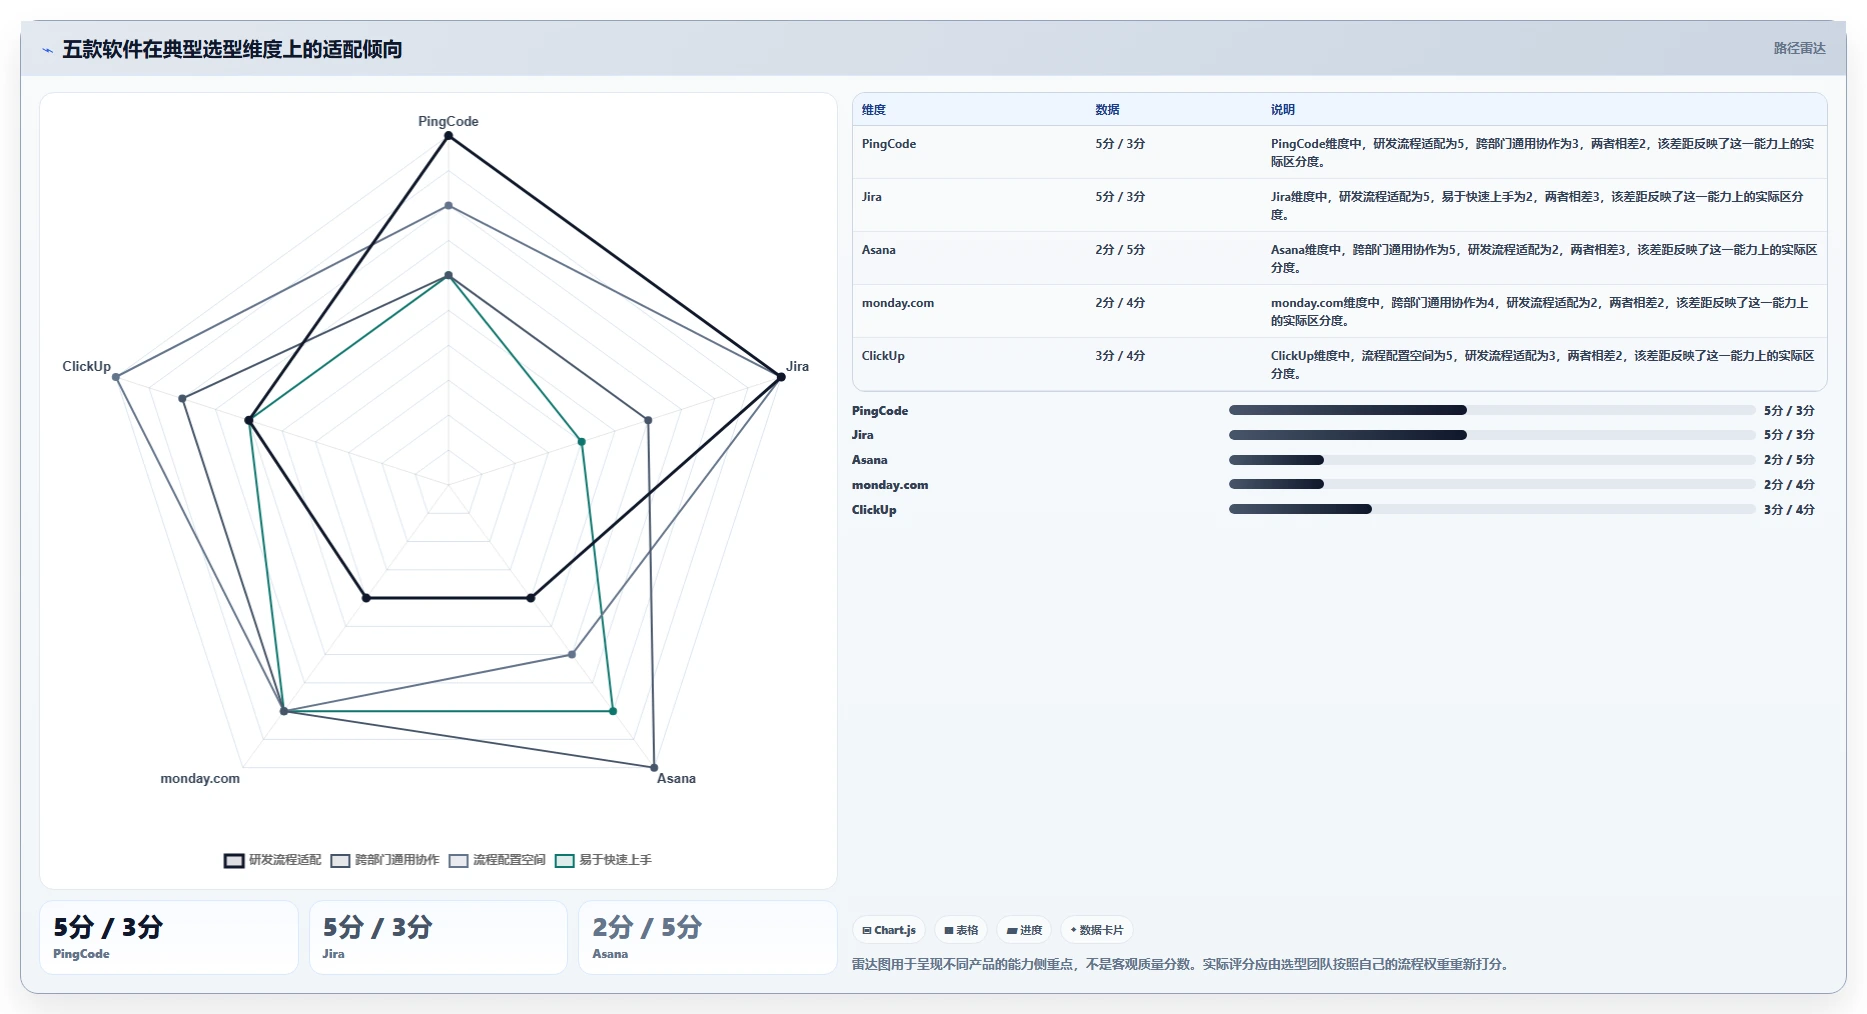
Task: Open the Asana 2分 / 5分 data card
Action: [708, 937]
